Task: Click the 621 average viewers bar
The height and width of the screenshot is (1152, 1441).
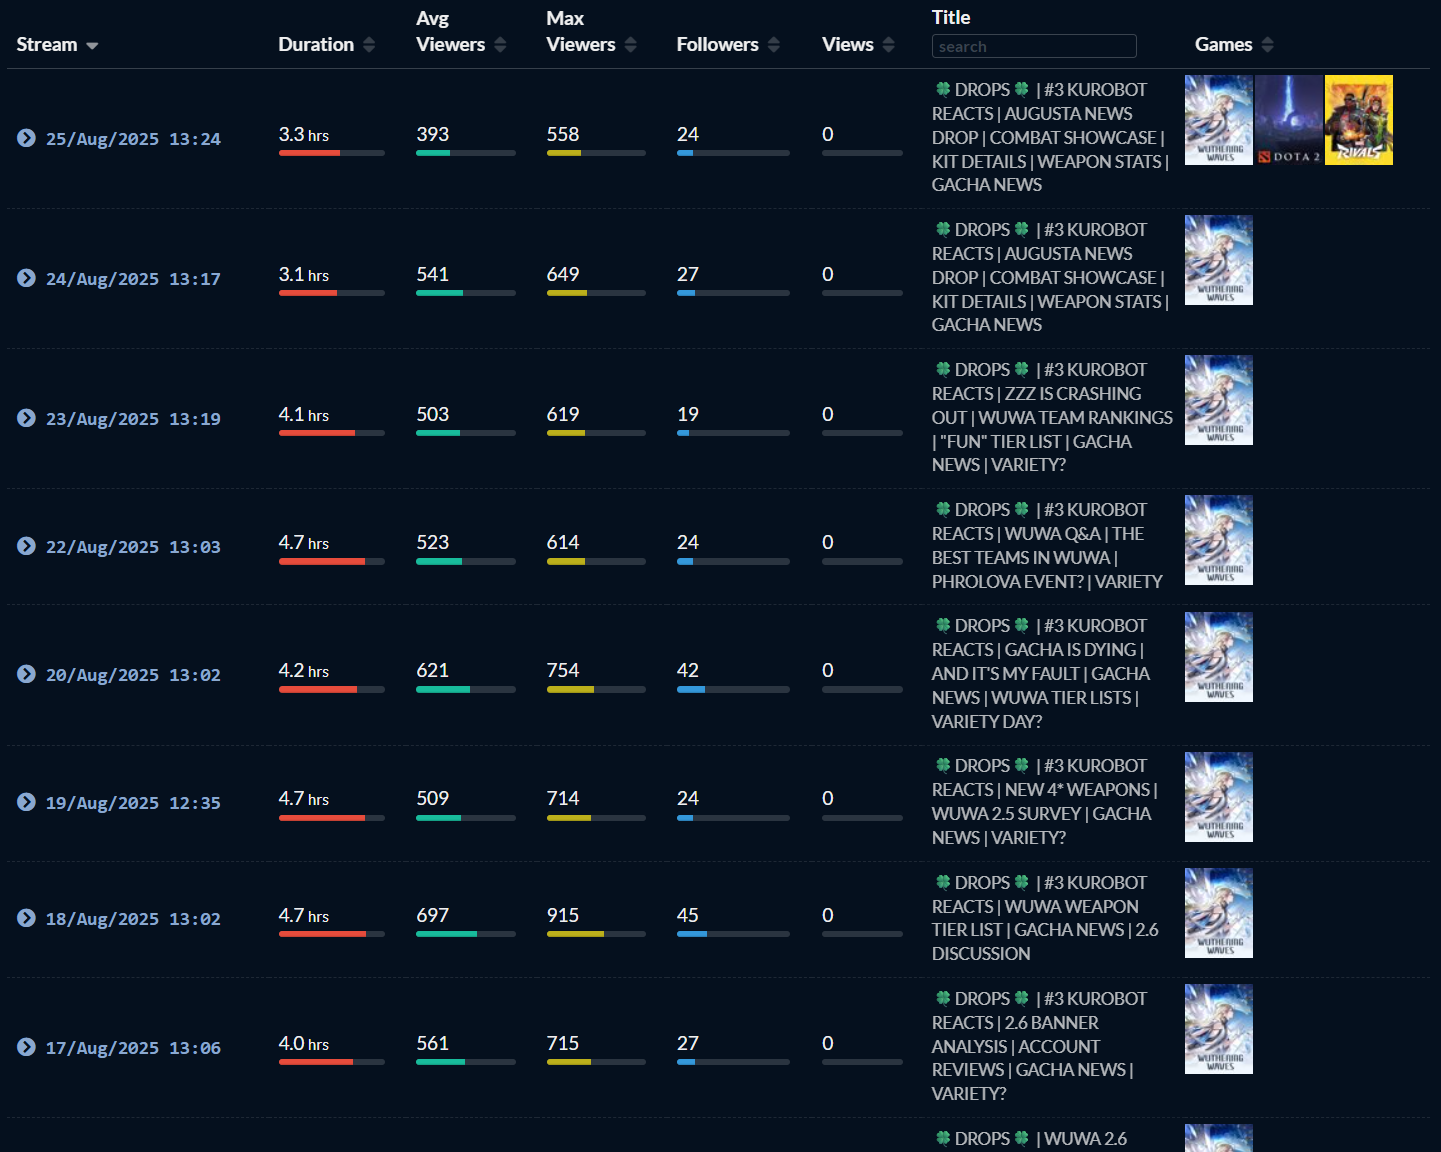Action: click(466, 689)
